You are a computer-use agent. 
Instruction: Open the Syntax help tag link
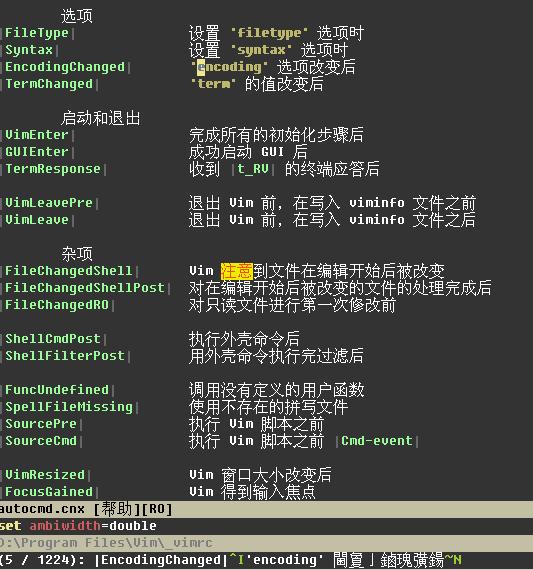(29, 50)
